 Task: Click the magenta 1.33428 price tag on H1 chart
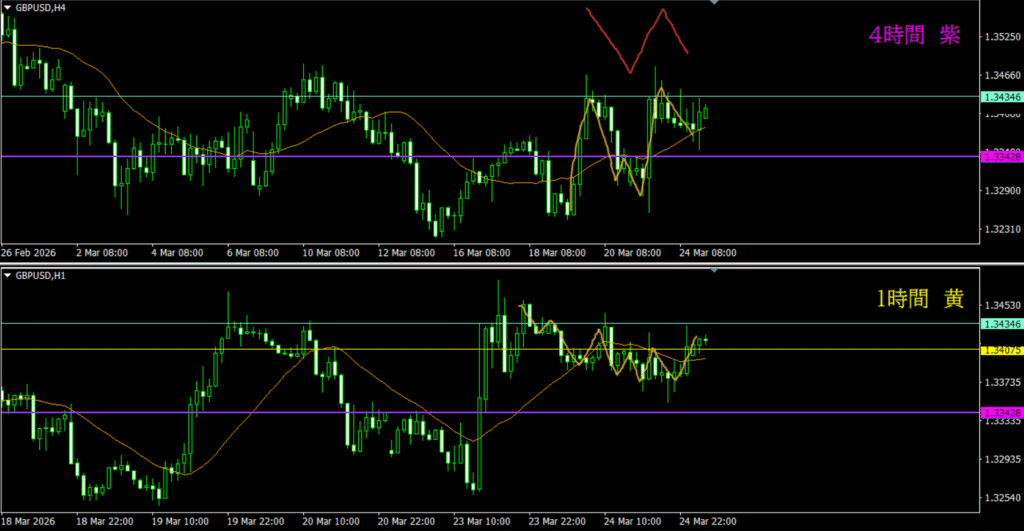click(1001, 413)
